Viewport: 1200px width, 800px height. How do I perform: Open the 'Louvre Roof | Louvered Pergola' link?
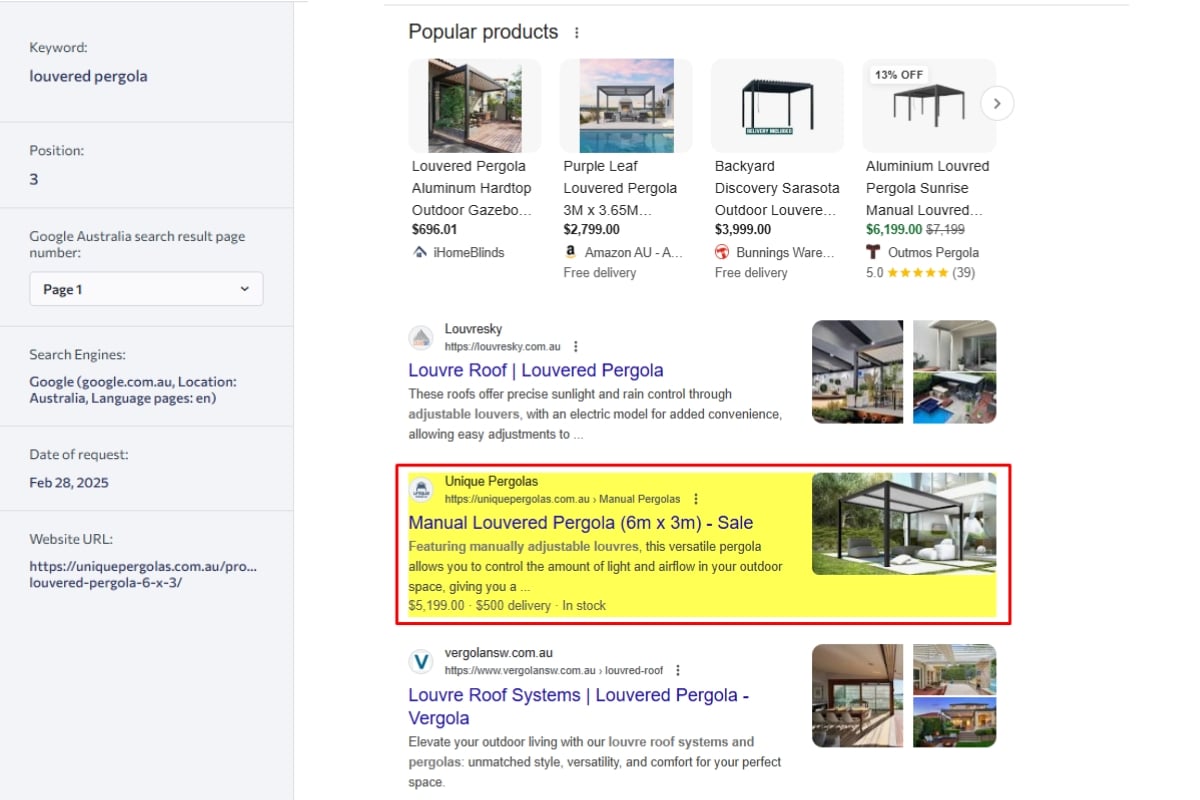coord(535,370)
